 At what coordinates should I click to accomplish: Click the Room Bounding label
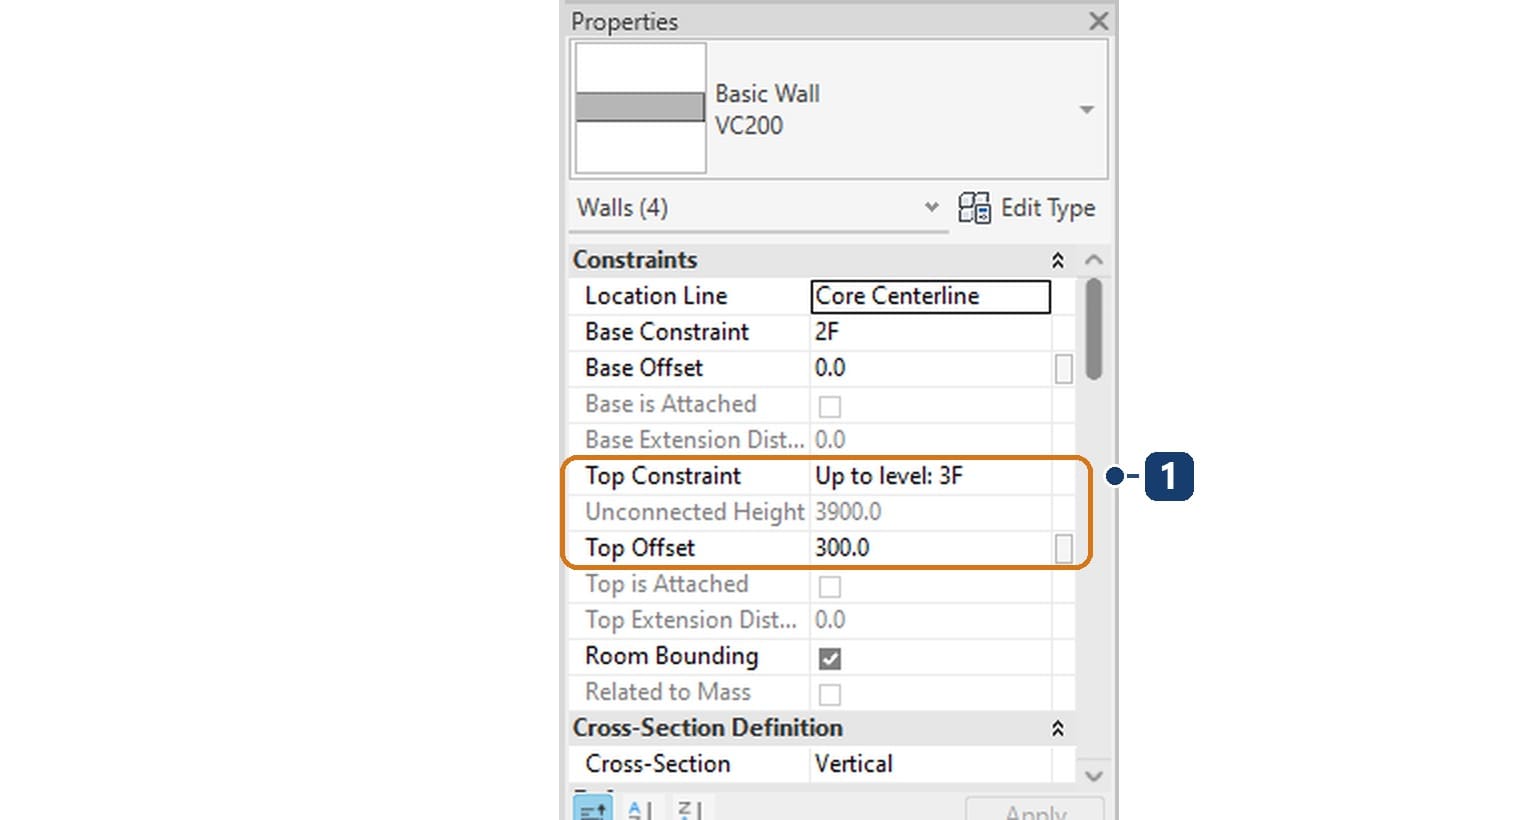671,656
